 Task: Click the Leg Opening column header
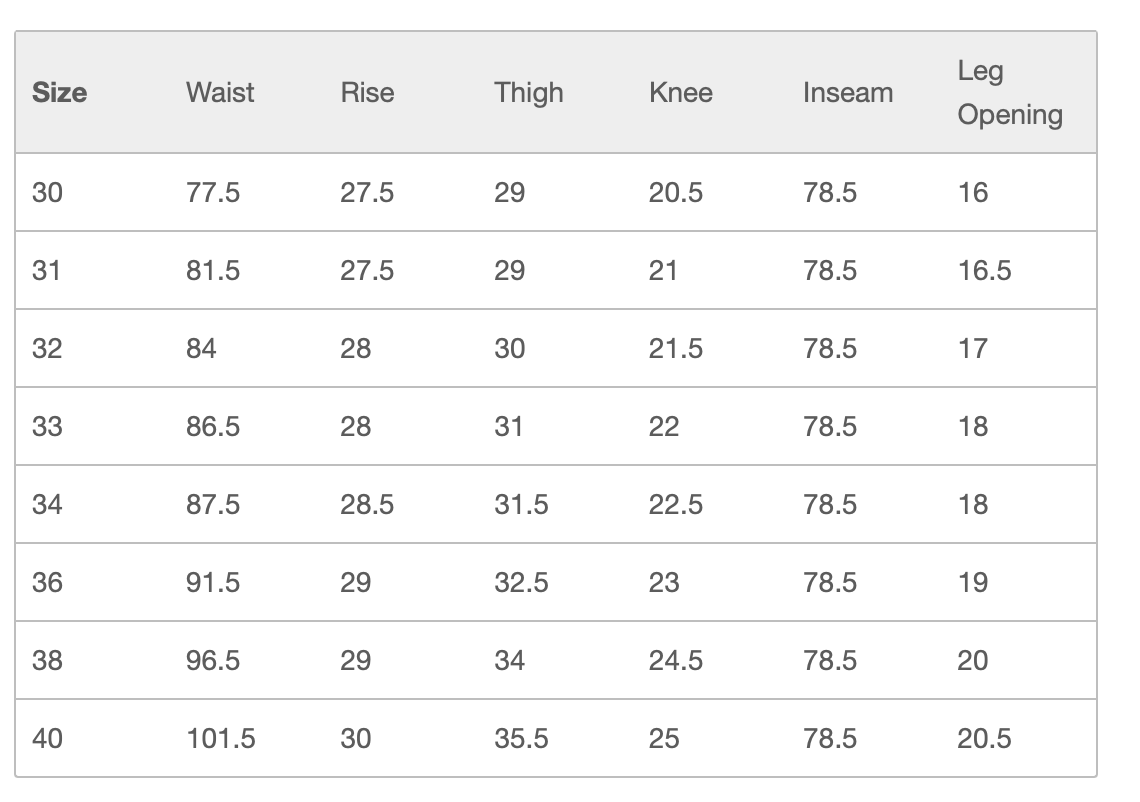coord(1009,93)
